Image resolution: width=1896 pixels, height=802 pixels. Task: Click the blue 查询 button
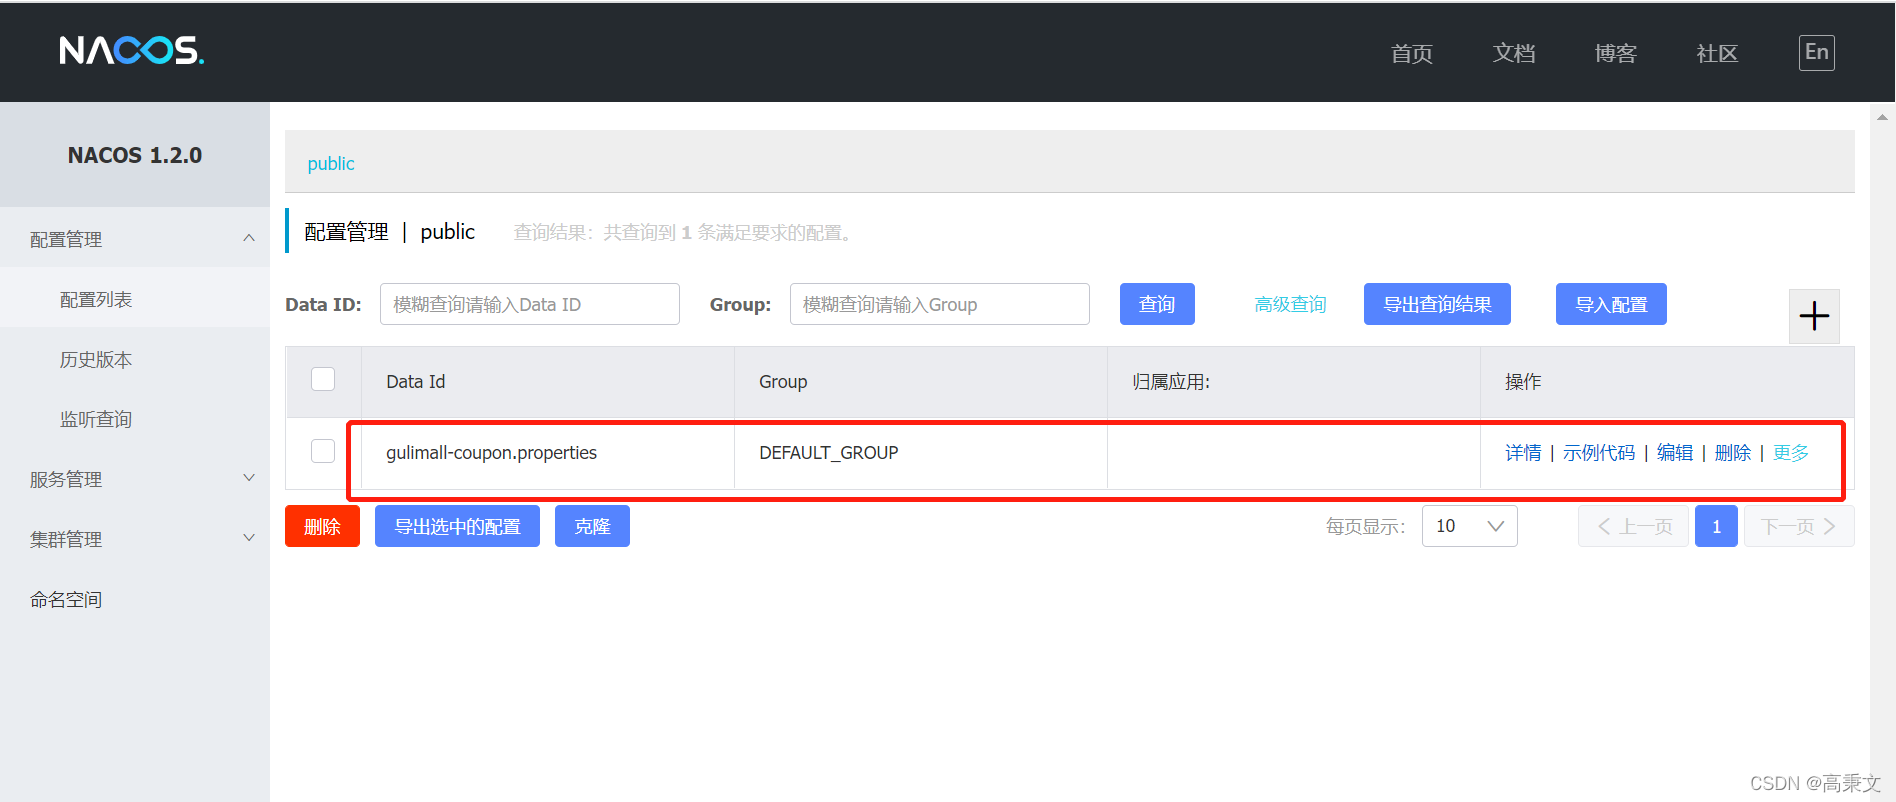pyautogui.click(x=1157, y=304)
